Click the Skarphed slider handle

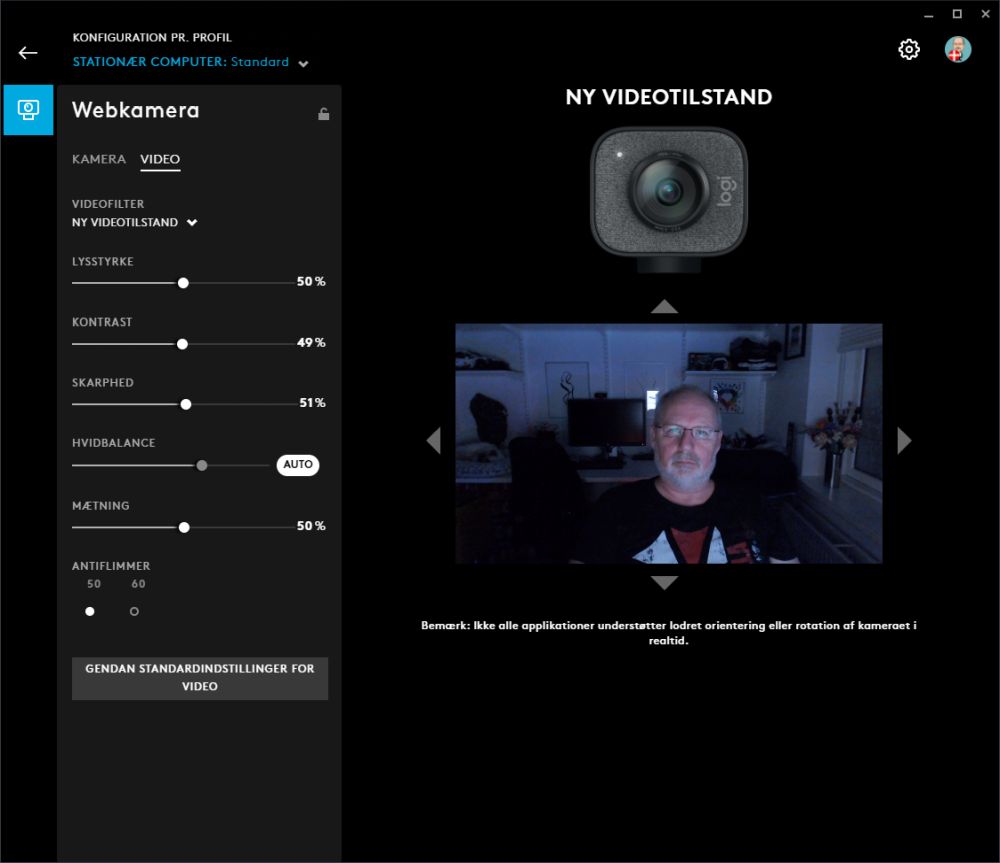pos(186,404)
